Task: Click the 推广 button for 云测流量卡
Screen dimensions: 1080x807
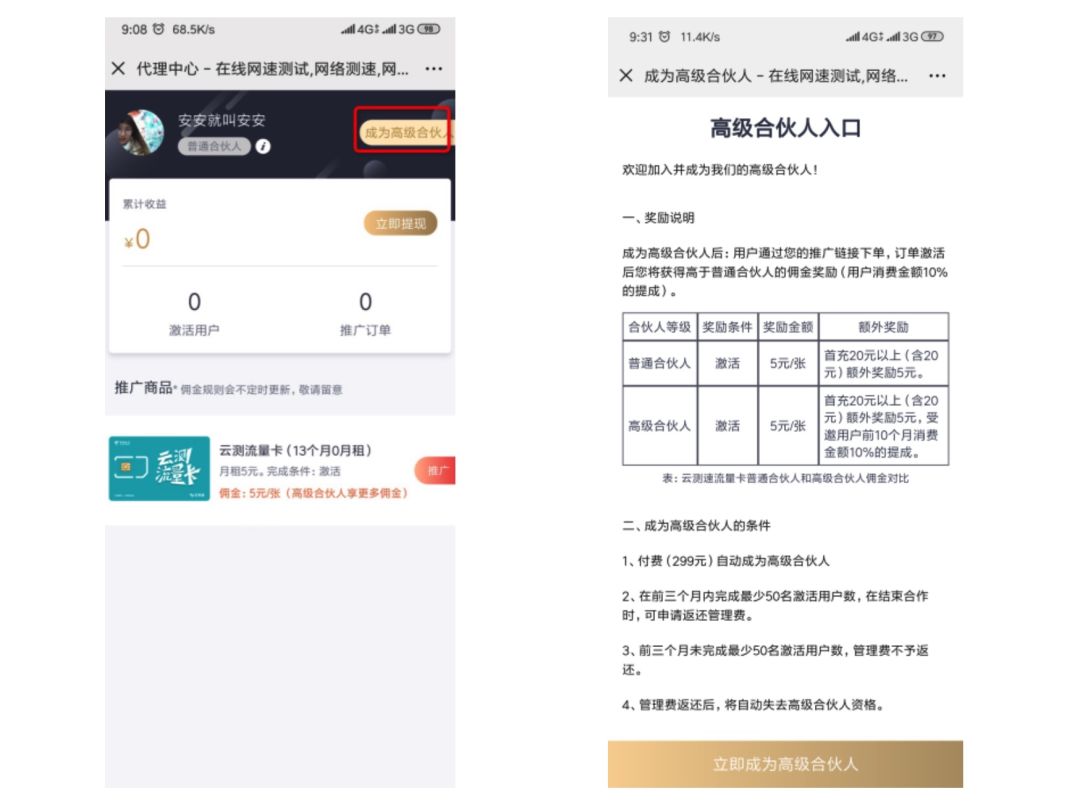Action: pyautogui.click(x=435, y=470)
